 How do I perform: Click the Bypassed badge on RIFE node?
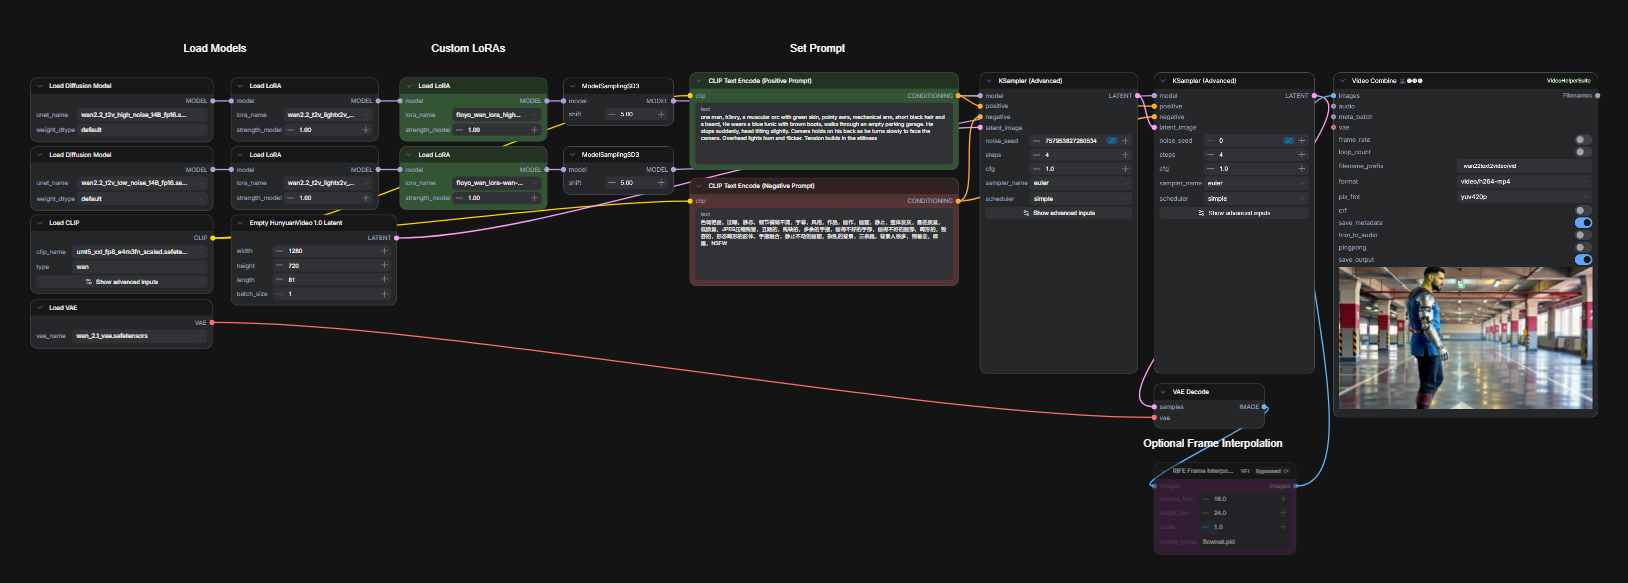tap(1271, 471)
